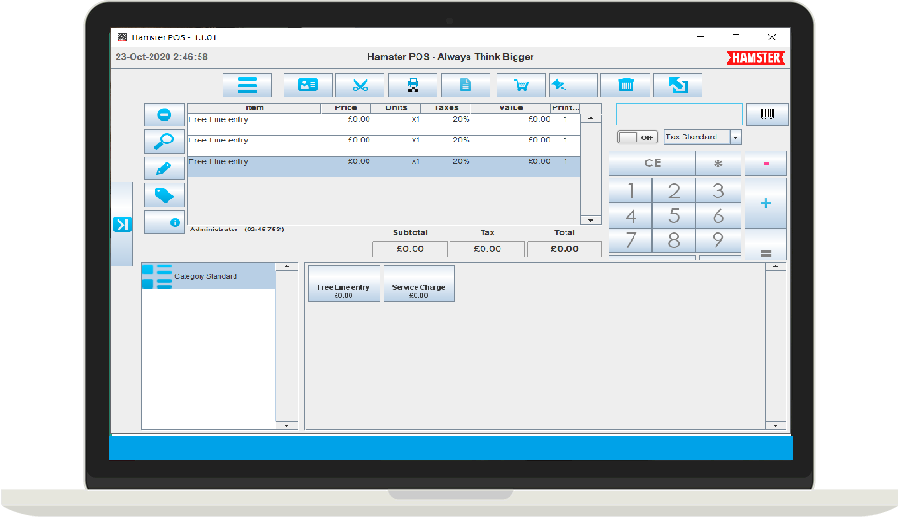The width and height of the screenshot is (898, 517).
Task: Expand the collapsed side panel arrow
Action: point(122,224)
